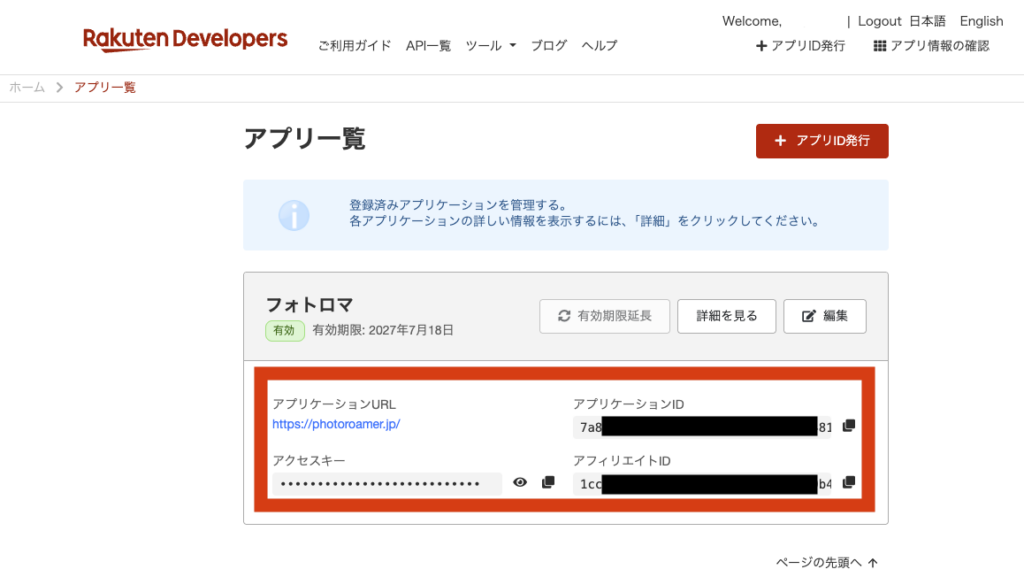Click header アプリID発行 plus link
The width and height of the screenshot is (1024, 577).
(800, 46)
